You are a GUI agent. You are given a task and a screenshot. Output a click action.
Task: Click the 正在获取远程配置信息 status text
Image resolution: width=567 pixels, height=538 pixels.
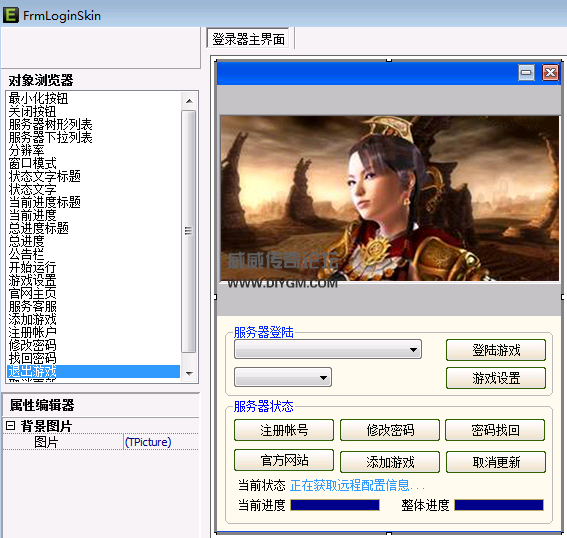(357, 485)
